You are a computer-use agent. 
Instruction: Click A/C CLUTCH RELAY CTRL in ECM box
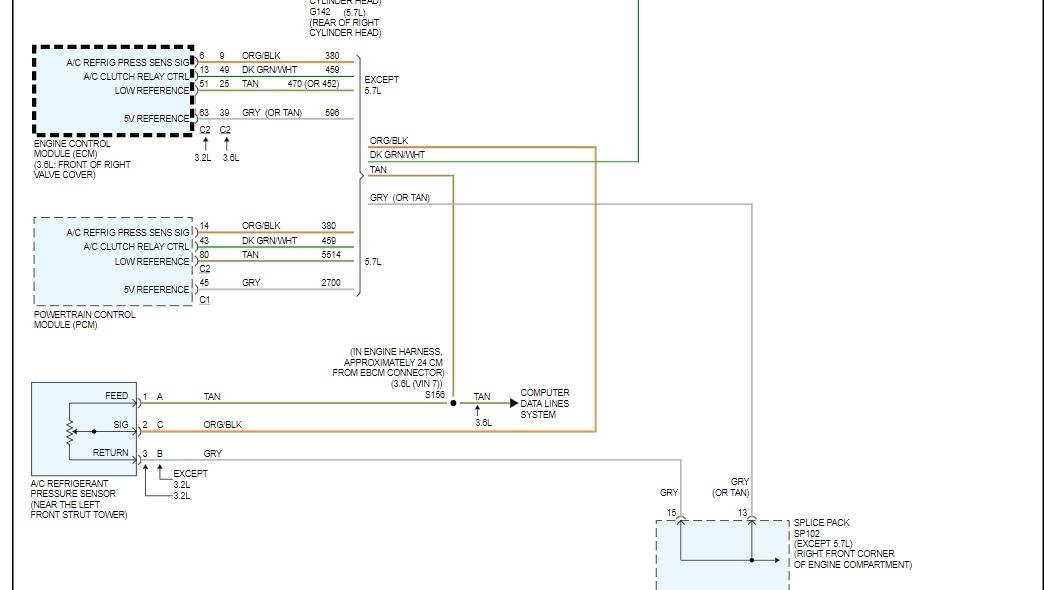tap(136, 77)
